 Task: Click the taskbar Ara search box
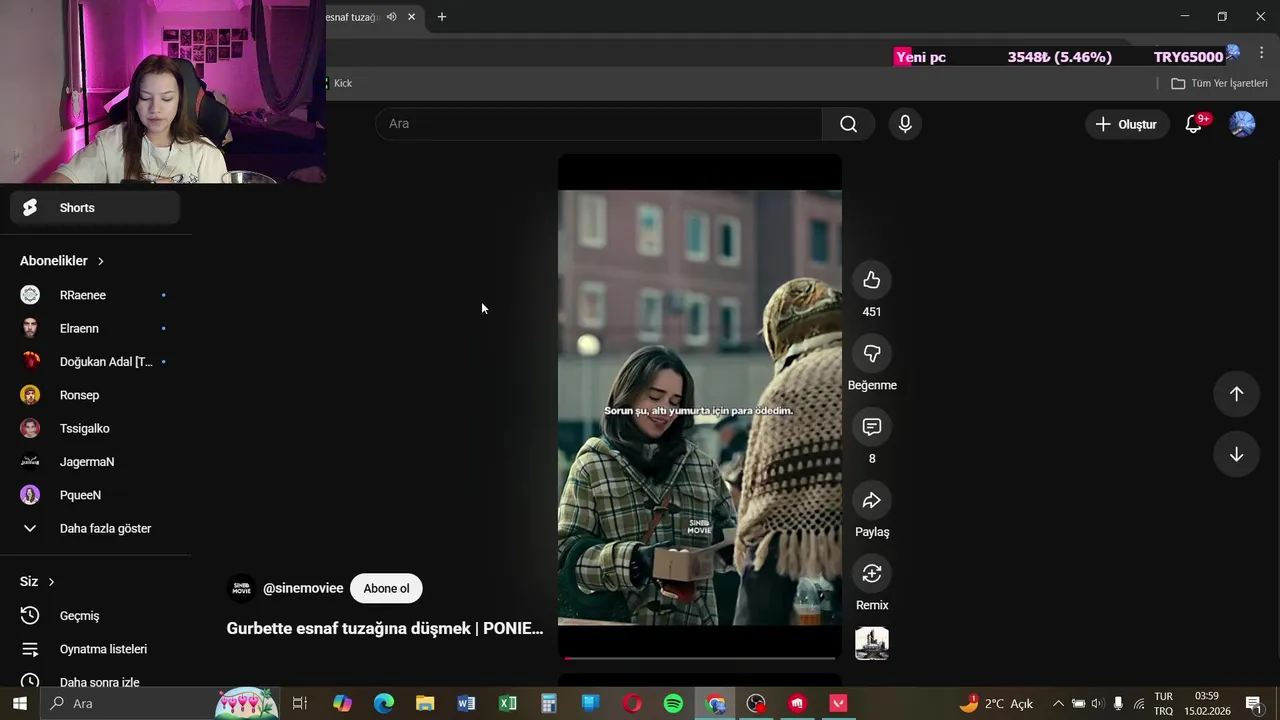point(158,704)
